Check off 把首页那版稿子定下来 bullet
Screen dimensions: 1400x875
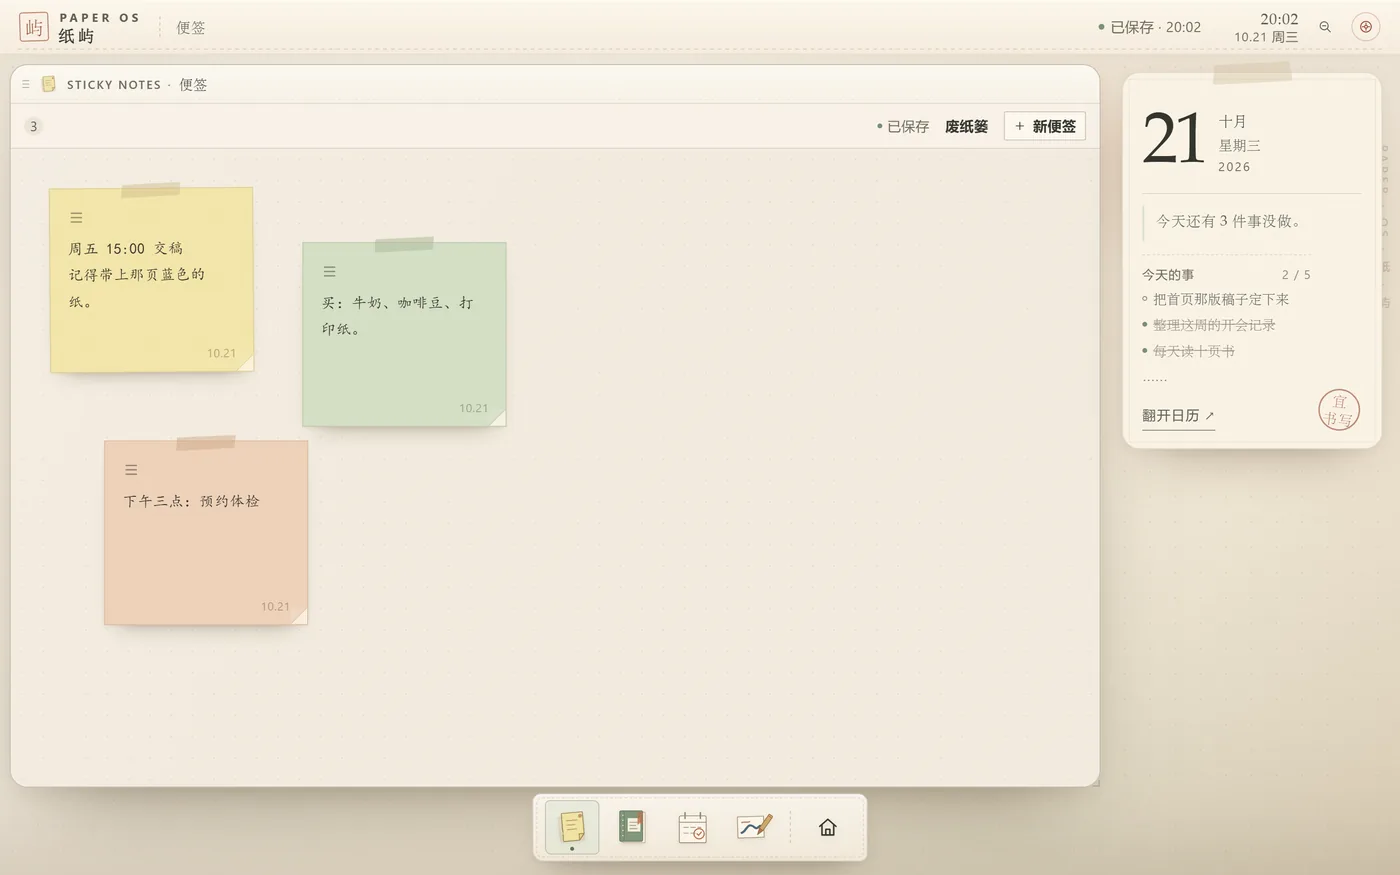click(1145, 299)
